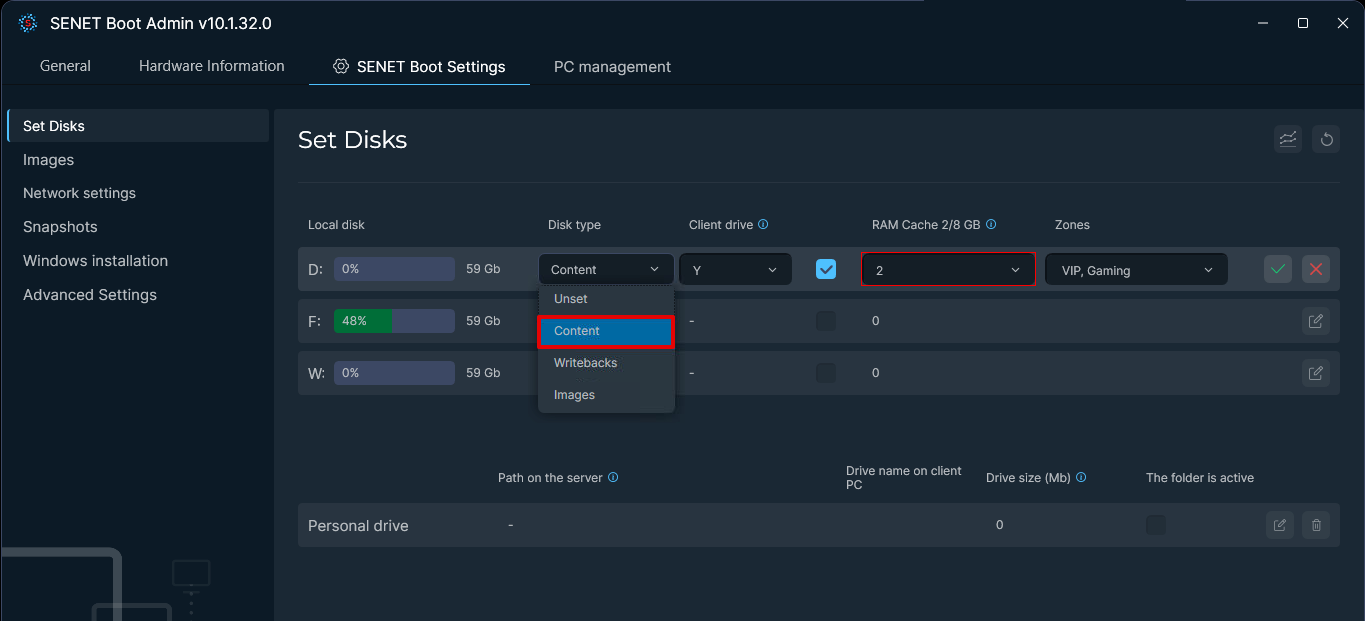Click the RAM Cache info icon
The height and width of the screenshot is (621, 1365).
coord(991,224)
